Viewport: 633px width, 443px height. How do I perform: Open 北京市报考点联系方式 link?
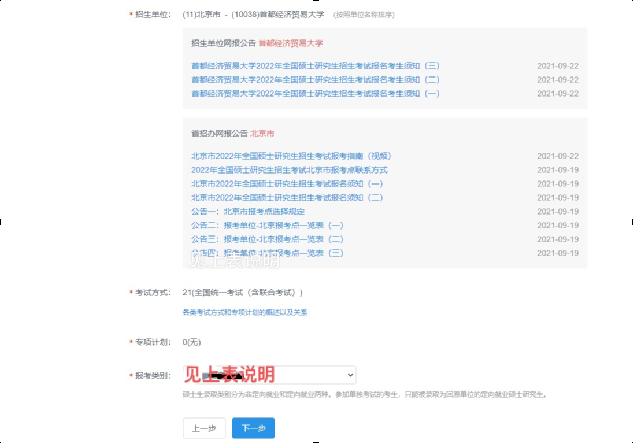(289, 170)
